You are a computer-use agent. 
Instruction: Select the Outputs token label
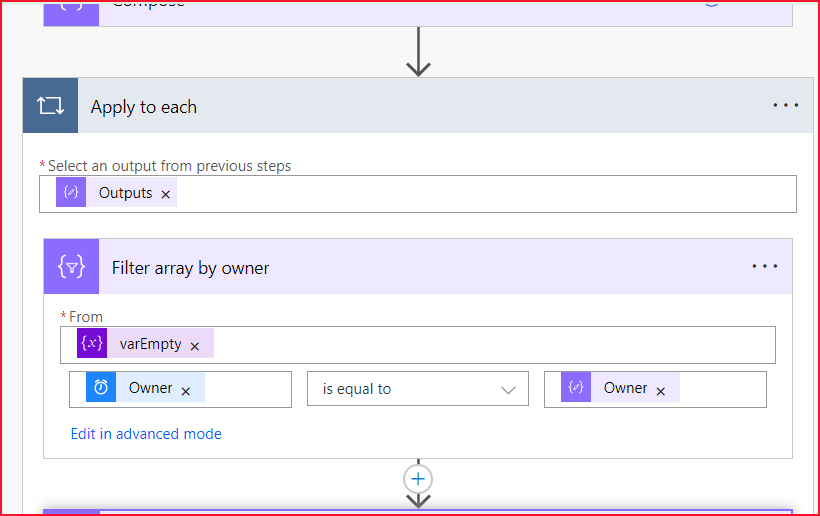pyautogui.click(x=126, y=193)
